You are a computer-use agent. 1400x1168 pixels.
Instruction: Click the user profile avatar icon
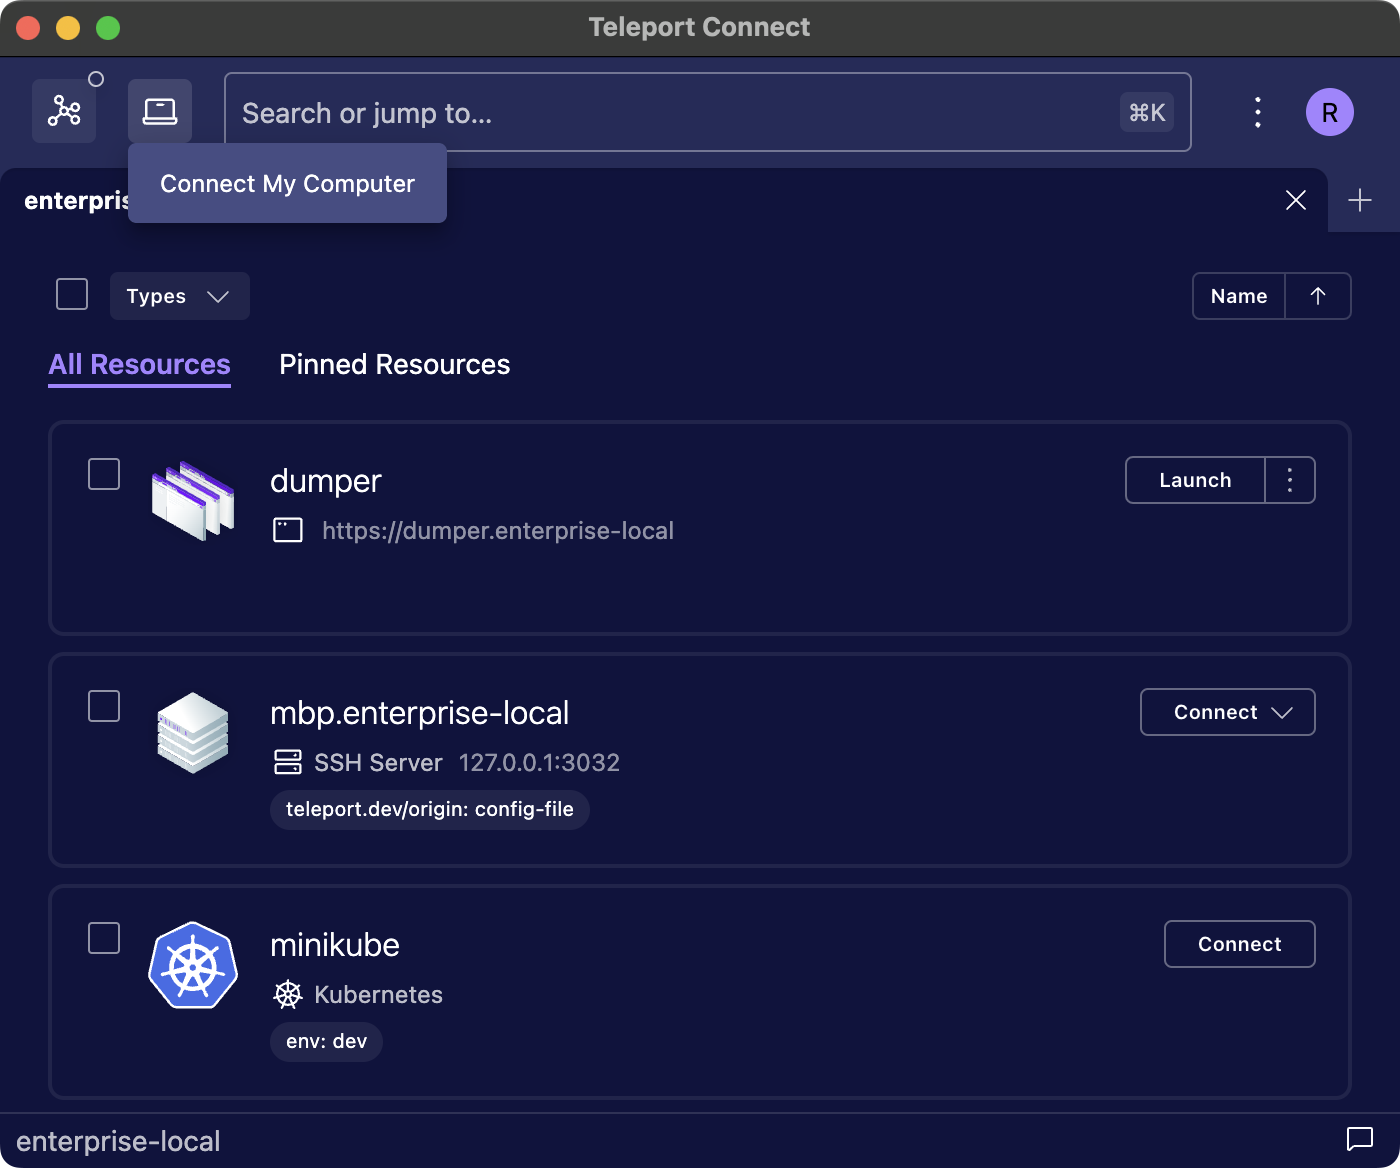(1330, 112)
